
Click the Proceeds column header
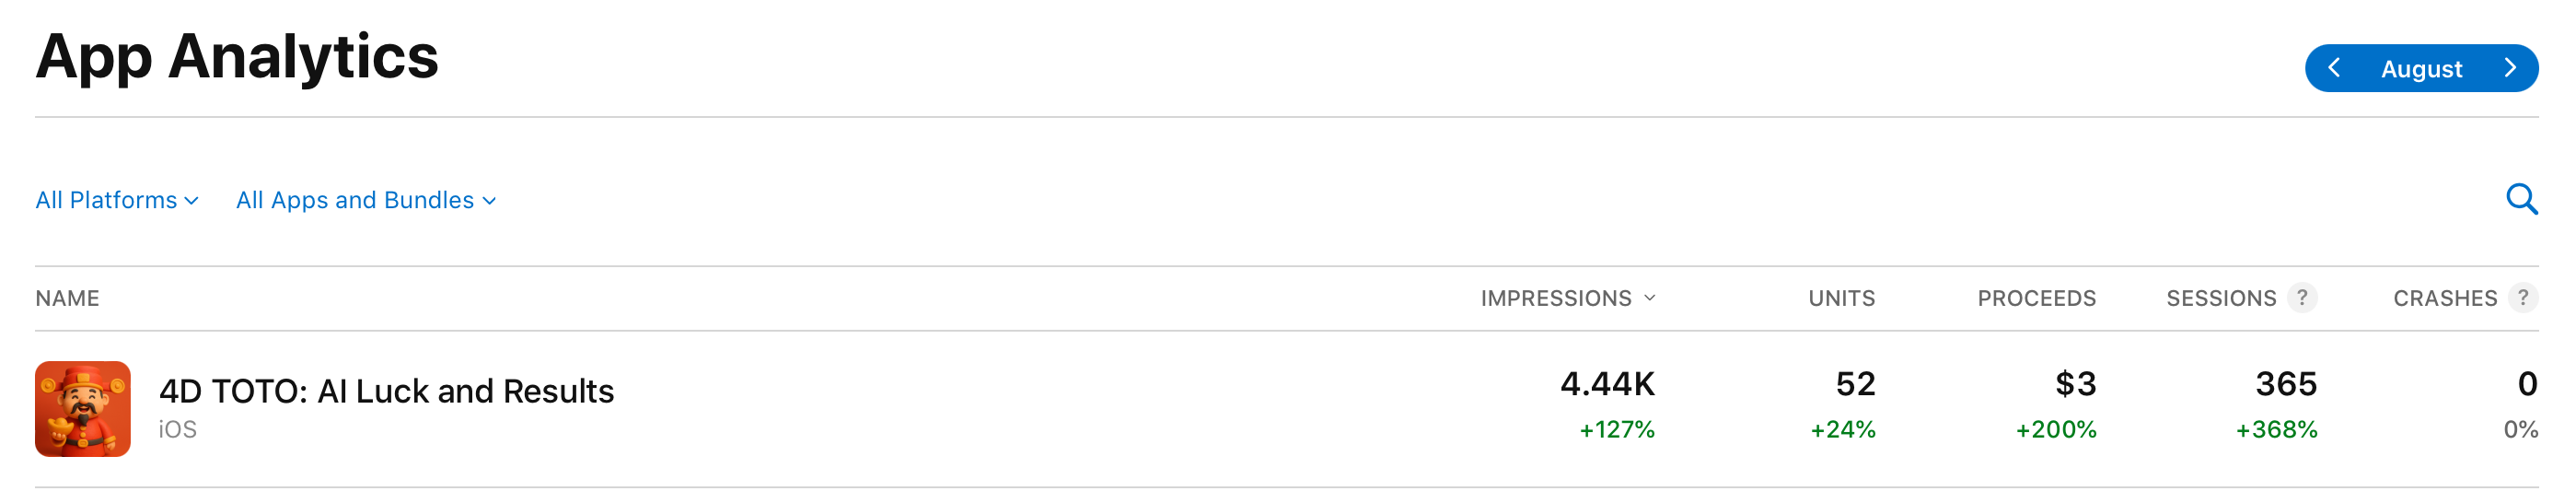(x=2036, y=298)
